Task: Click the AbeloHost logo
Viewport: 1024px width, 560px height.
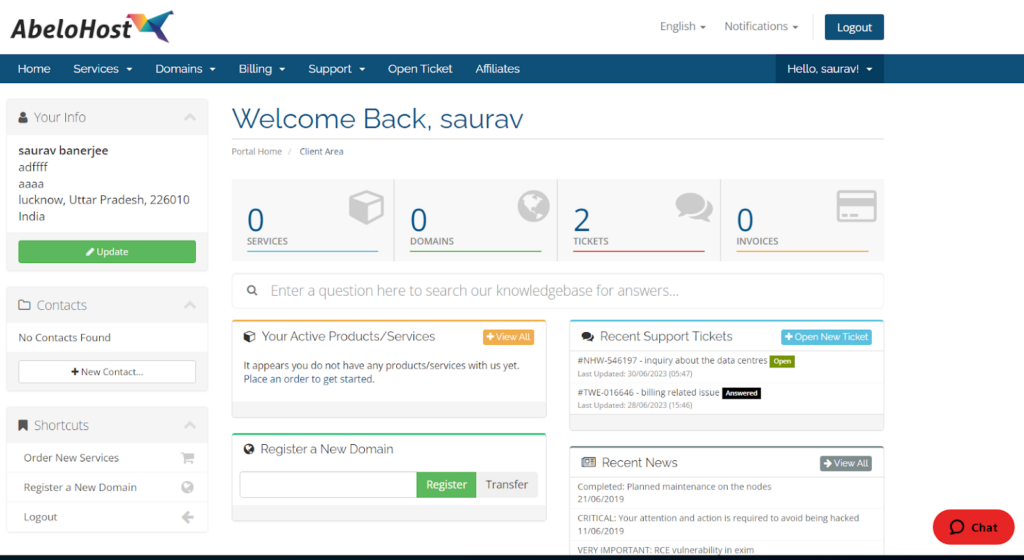Action: (x=92, y=27)
